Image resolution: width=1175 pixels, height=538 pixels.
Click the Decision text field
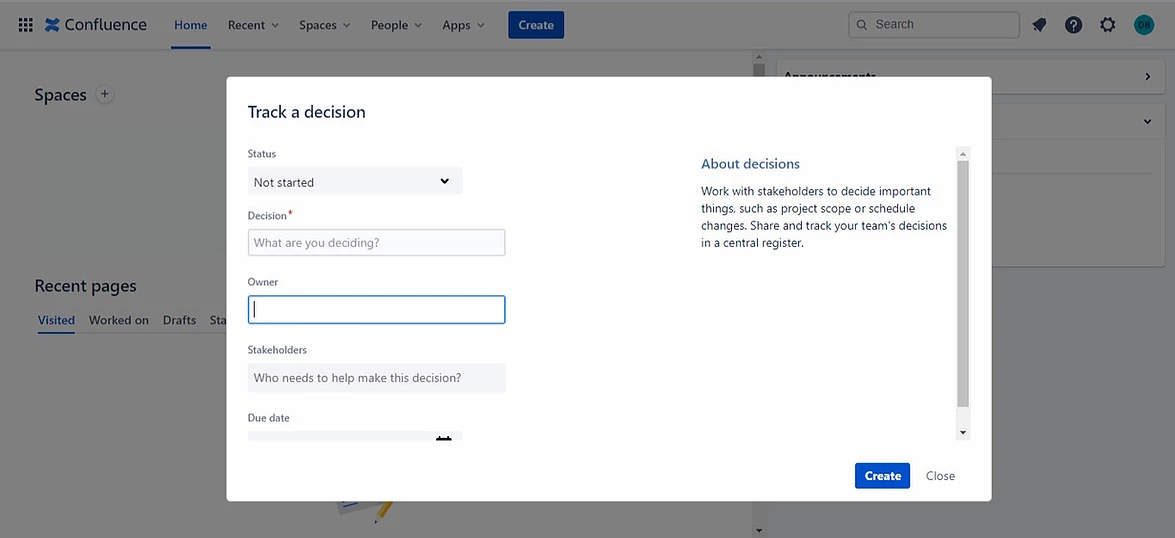click(376, 243)
